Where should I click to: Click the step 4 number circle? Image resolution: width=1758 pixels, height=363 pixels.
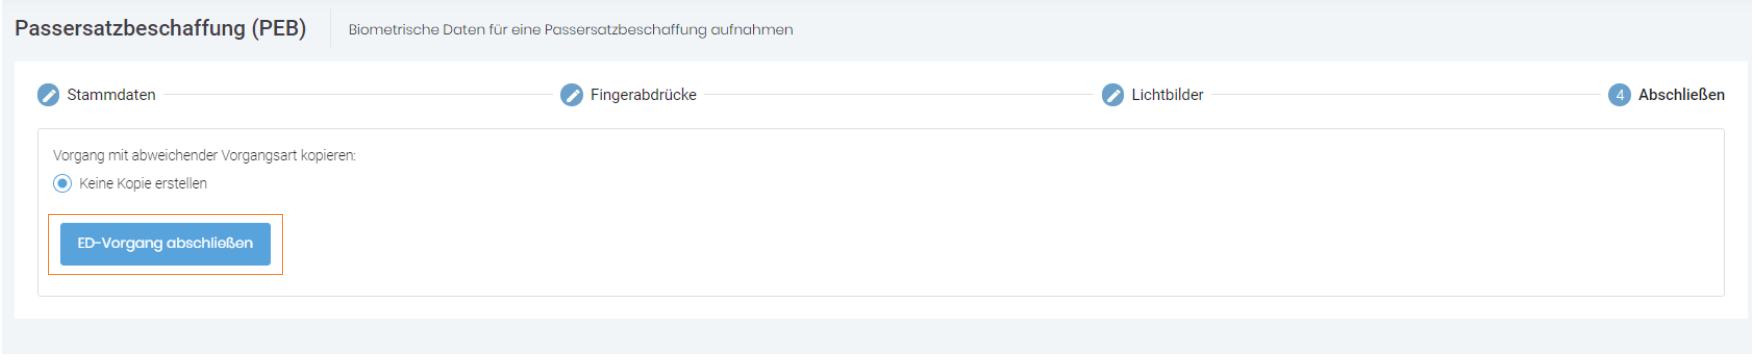pos(1619,95)
